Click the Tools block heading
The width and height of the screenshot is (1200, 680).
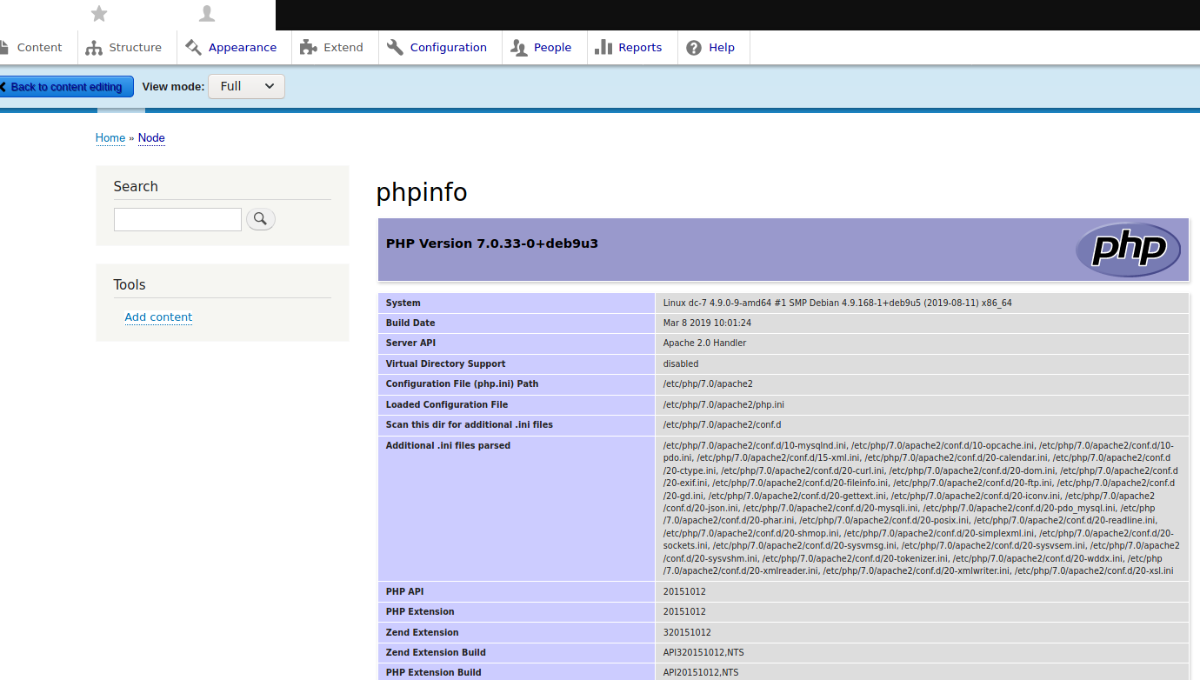(x=130, y=285)
